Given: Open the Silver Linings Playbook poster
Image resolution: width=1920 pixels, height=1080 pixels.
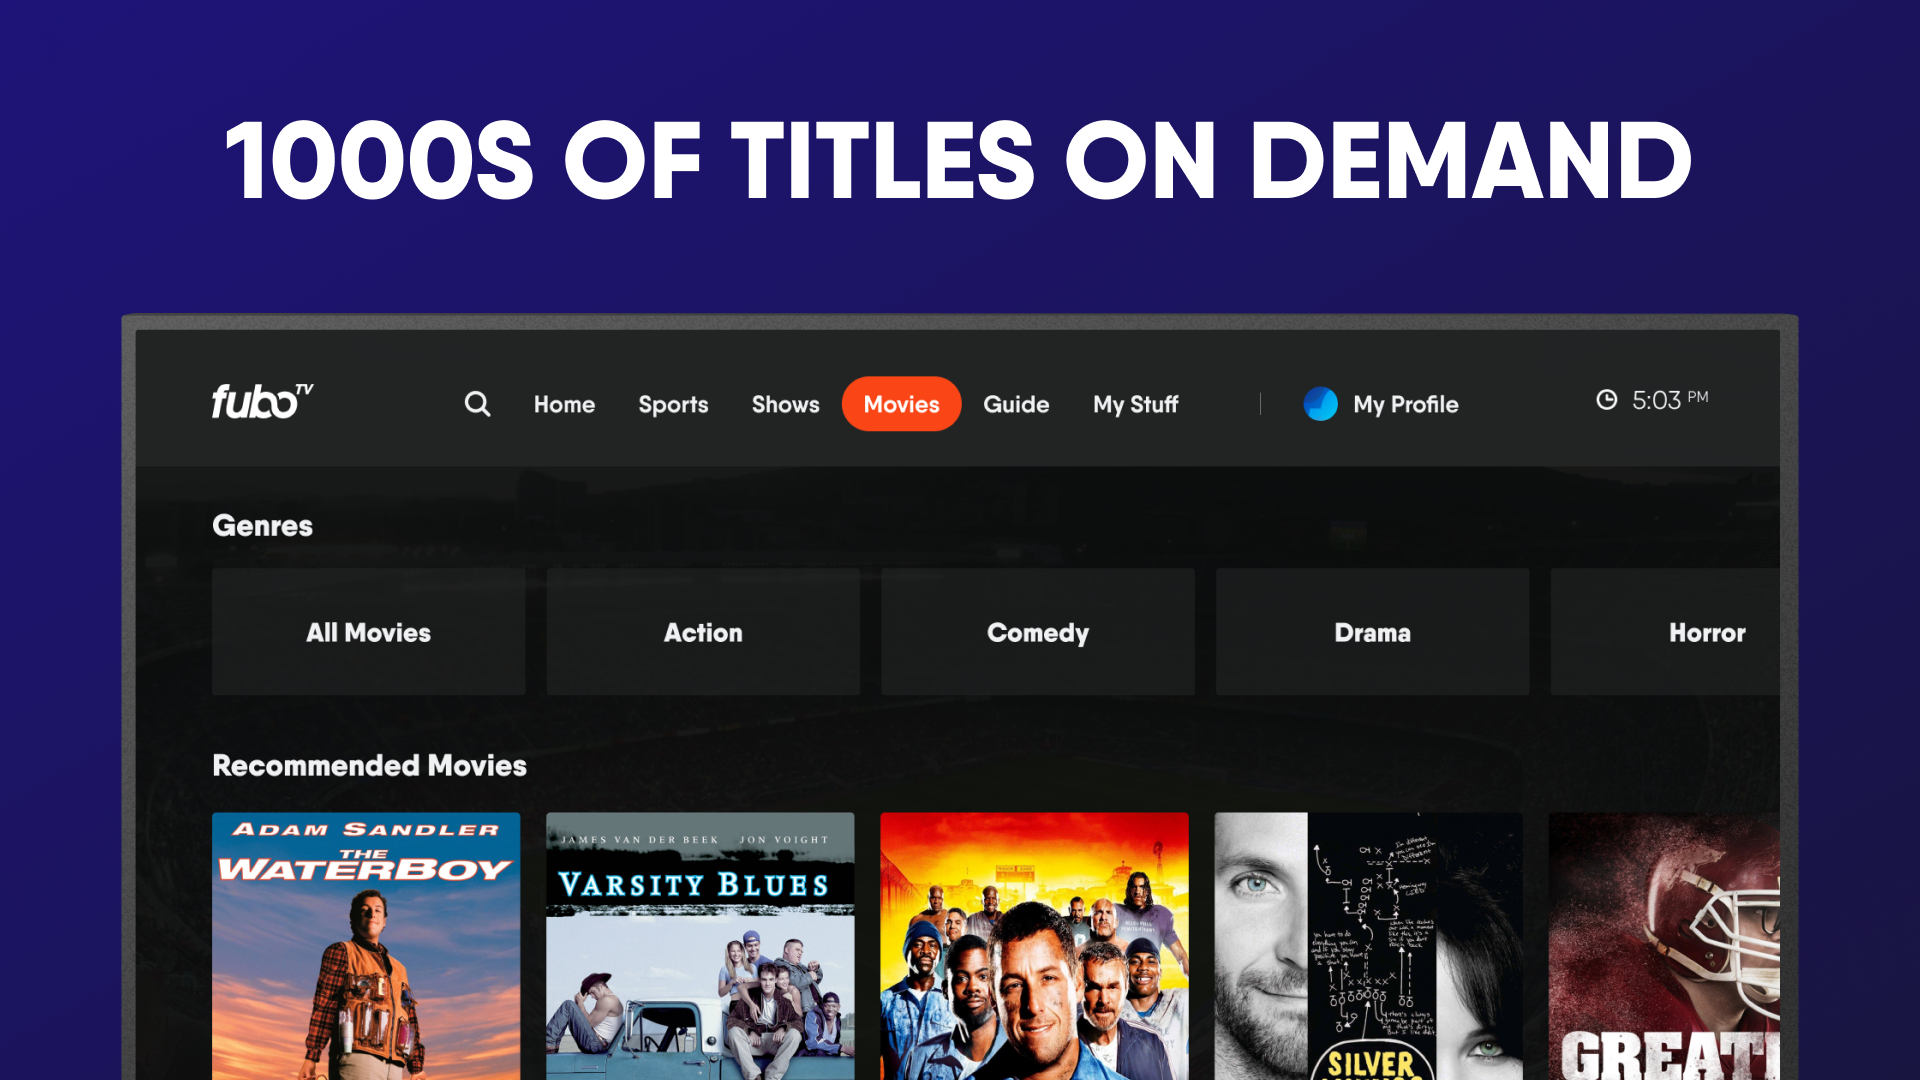Looking at the screenshot, I should point(1368,945).
